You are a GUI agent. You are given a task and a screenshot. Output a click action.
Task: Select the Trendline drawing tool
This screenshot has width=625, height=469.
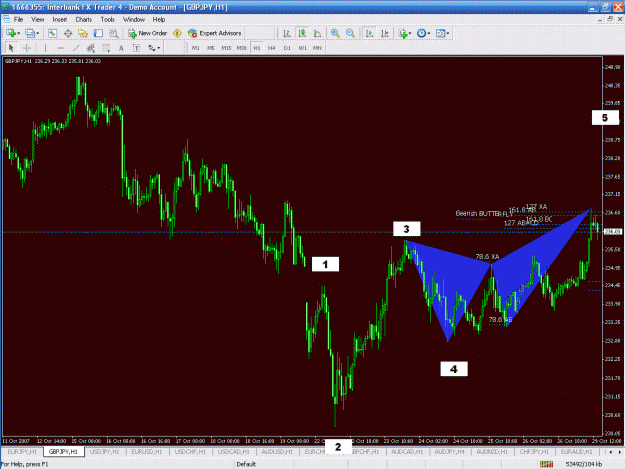76,48
